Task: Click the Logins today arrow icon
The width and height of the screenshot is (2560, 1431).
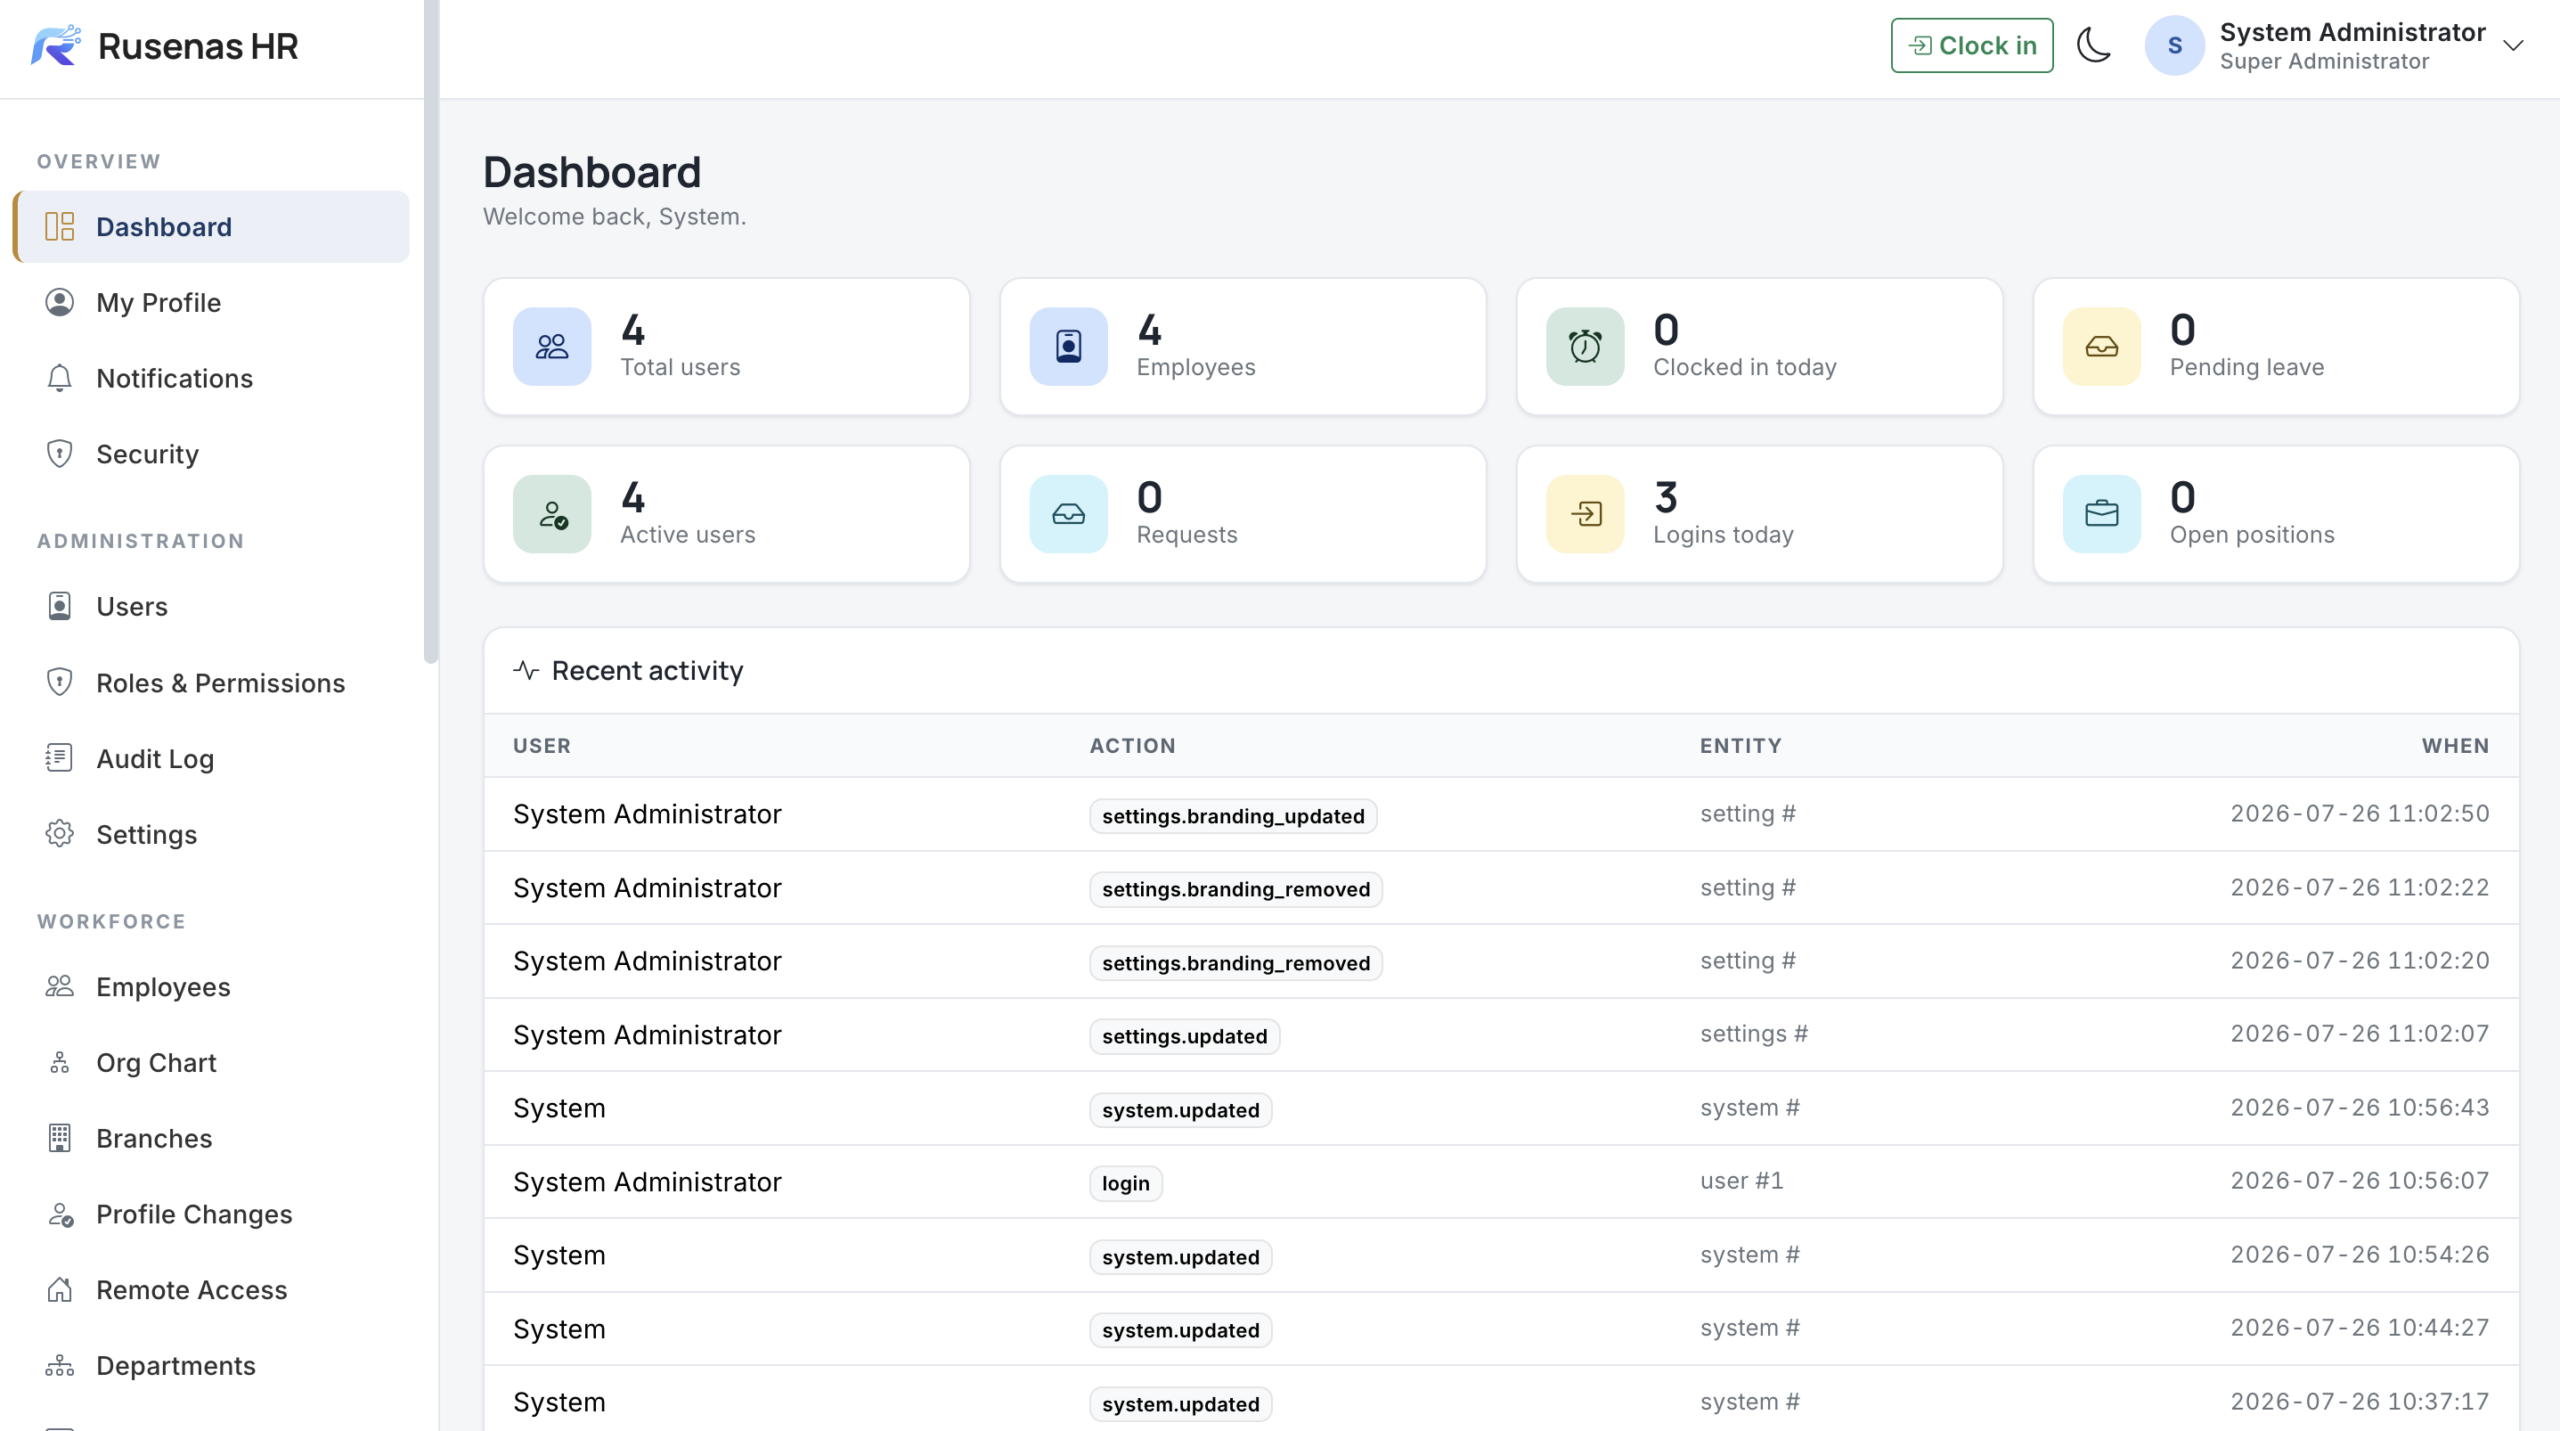Action: click(1585, 514)
